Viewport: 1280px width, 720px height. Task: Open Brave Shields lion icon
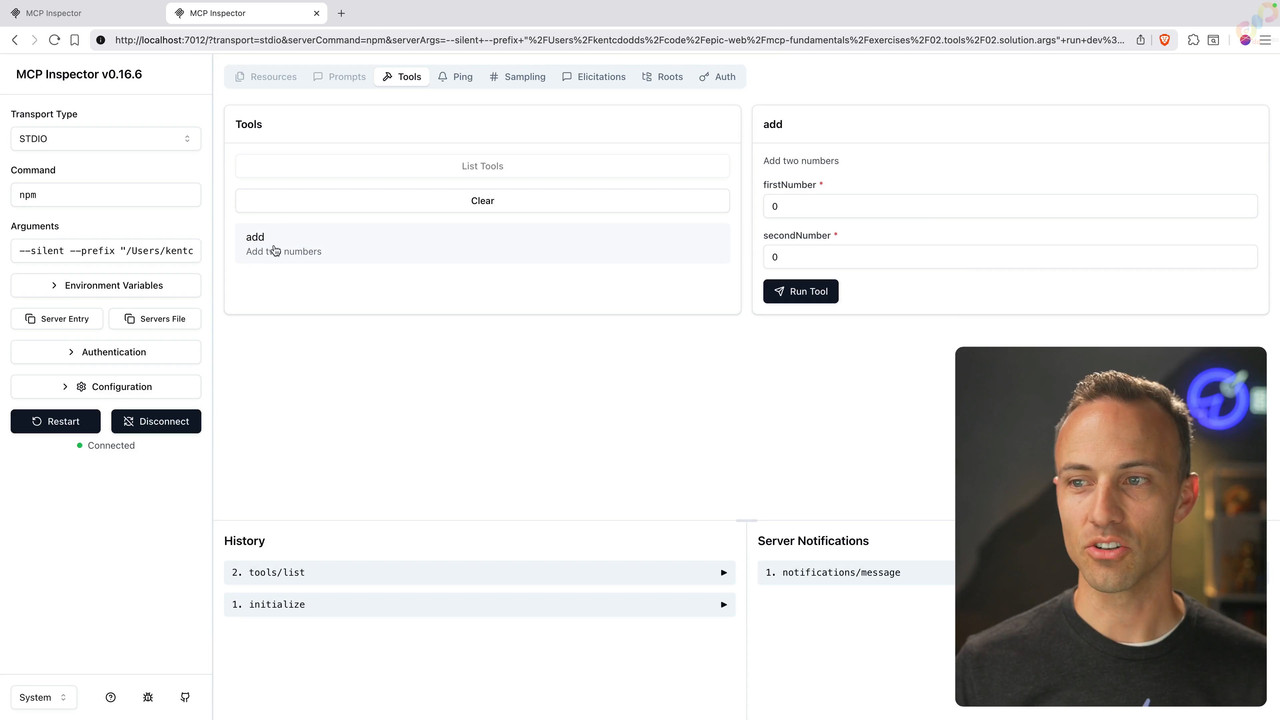point(1164,40)
